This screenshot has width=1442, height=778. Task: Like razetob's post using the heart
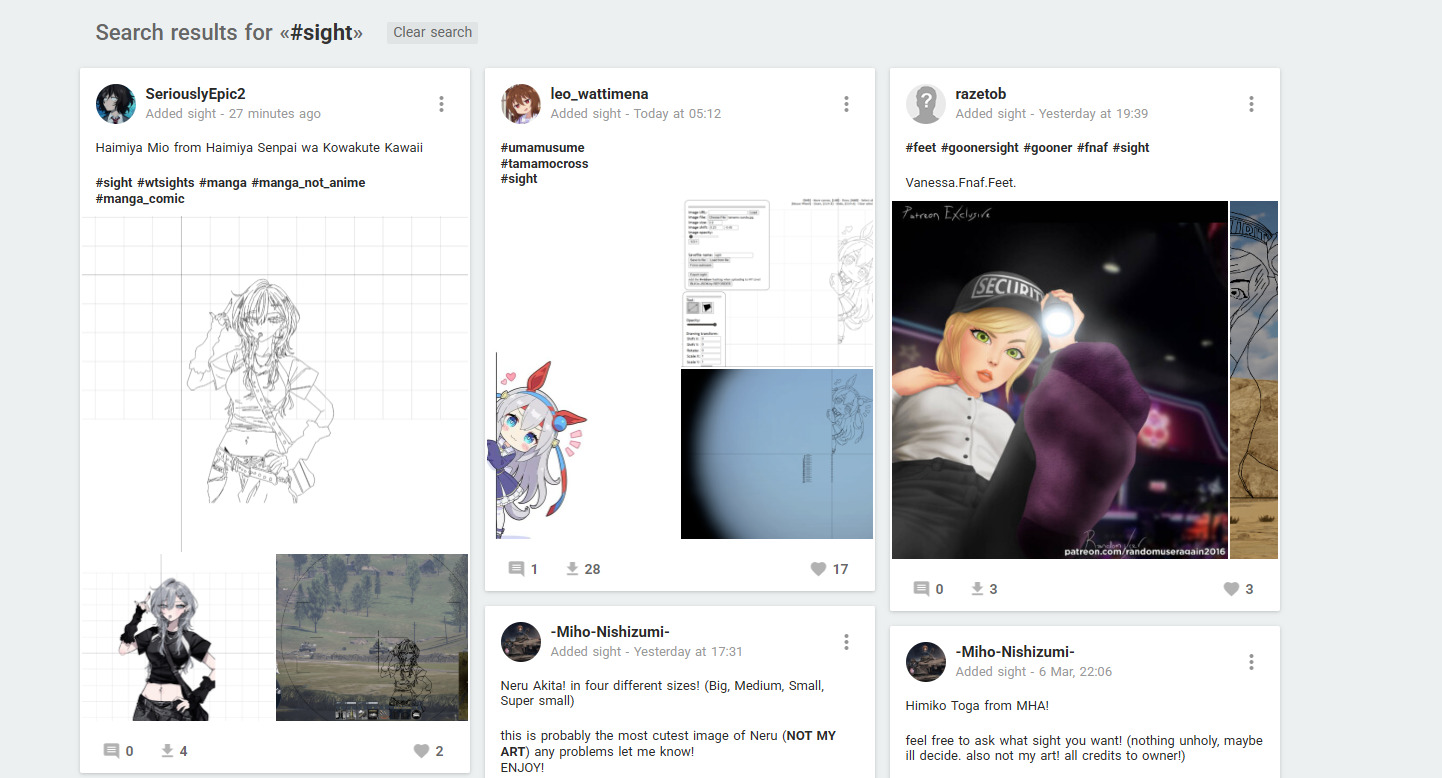(1231, 589)
